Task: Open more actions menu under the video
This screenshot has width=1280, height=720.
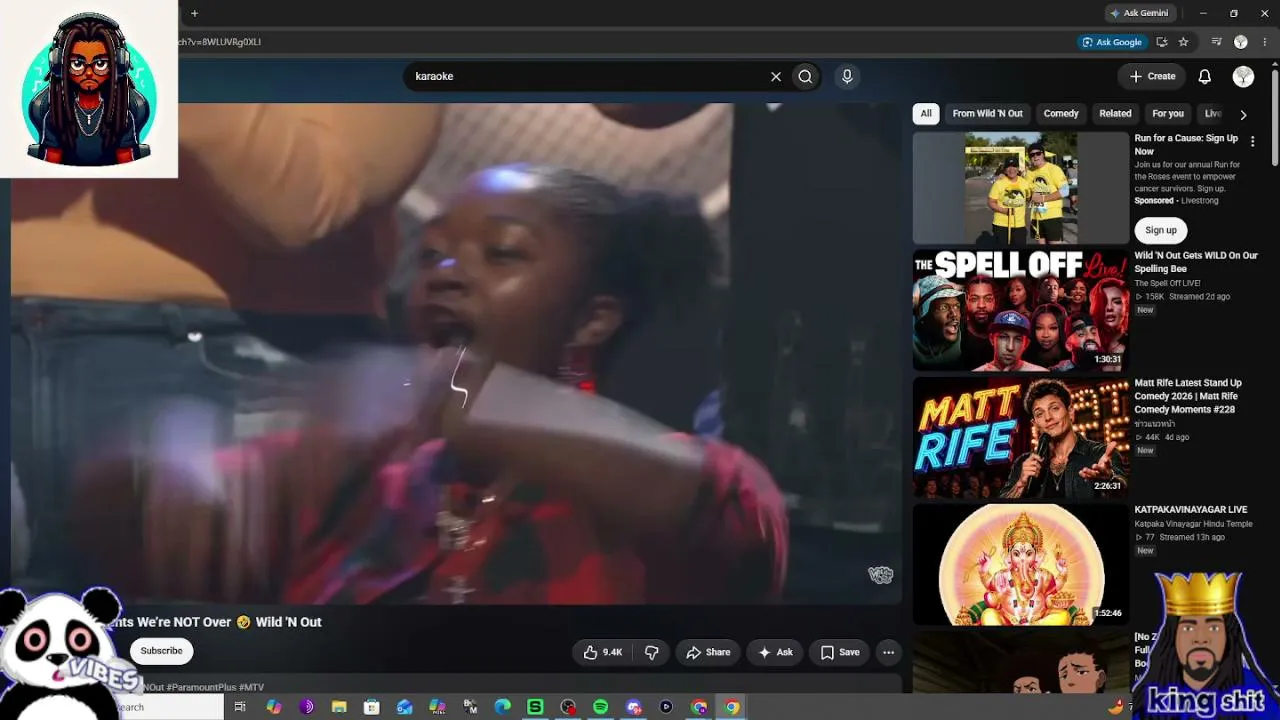Action: [x=888, y=652]
